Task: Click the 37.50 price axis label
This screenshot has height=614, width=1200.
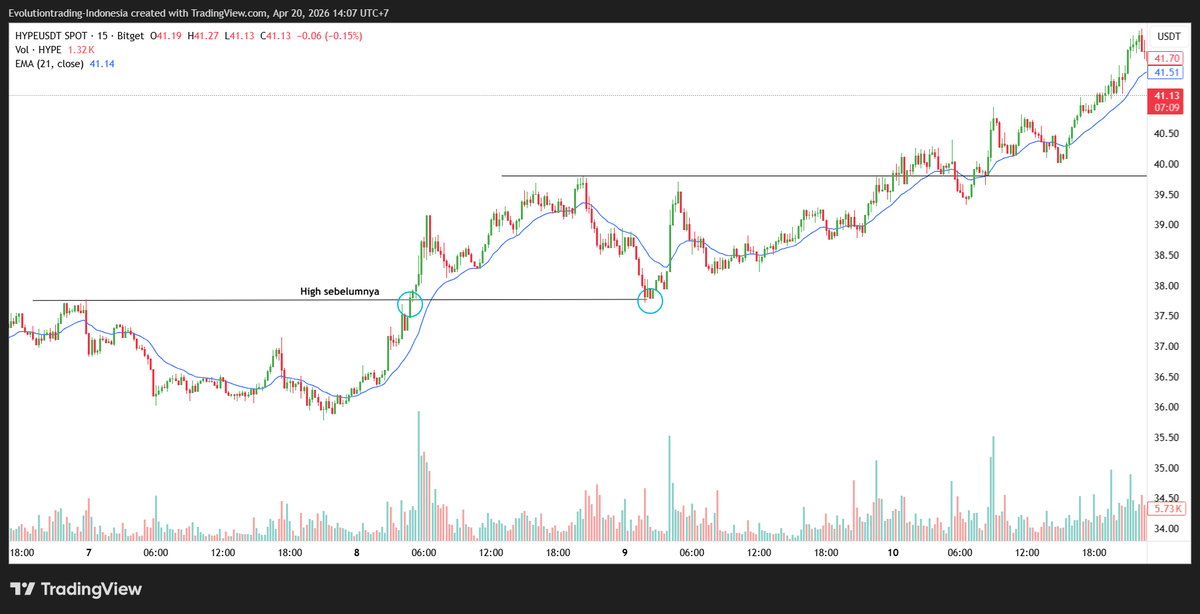Action: click(x=1166, y=316)
